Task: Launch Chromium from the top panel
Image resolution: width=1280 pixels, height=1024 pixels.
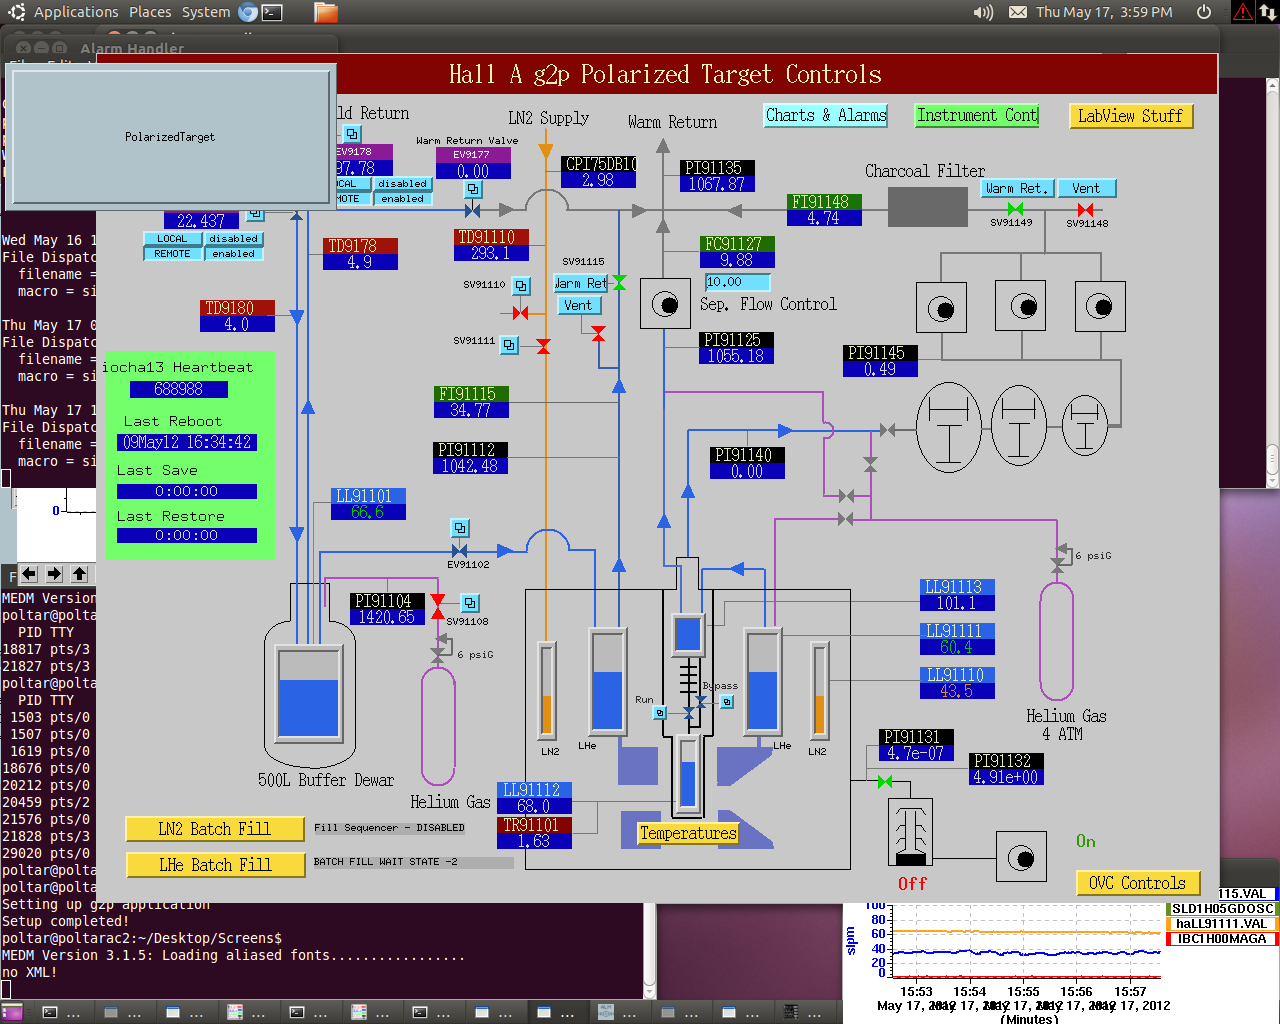Action: pyautogui.click(x=248, y=12)
